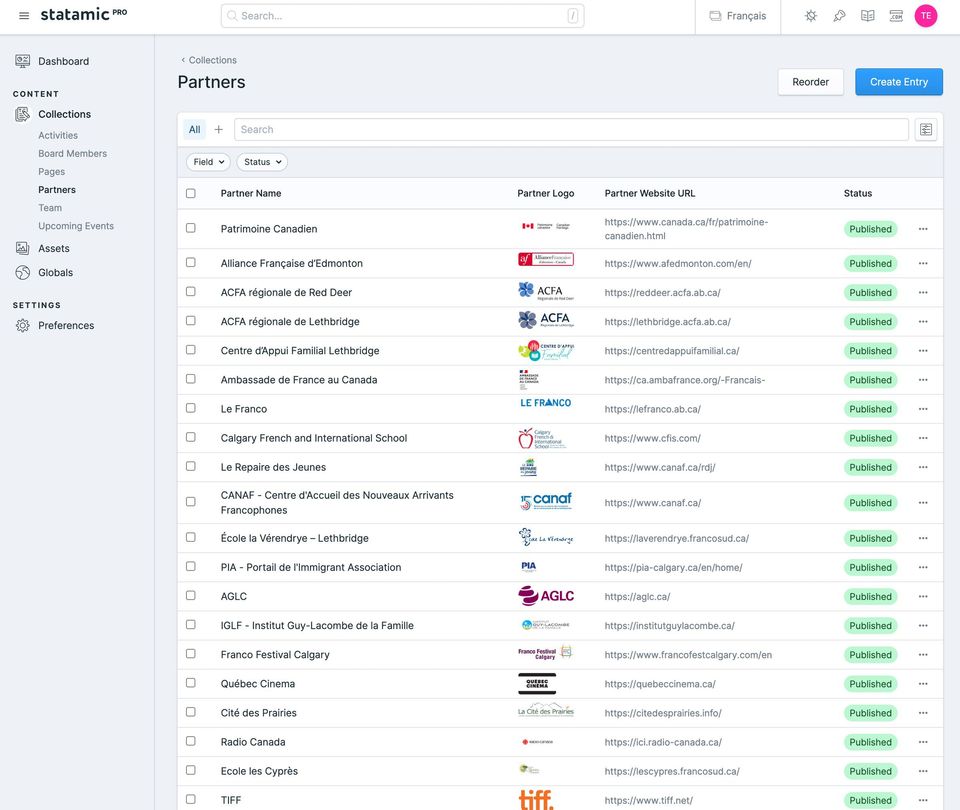Click the Reorder button
Screen dimensions: 960x810
[810, 82]
